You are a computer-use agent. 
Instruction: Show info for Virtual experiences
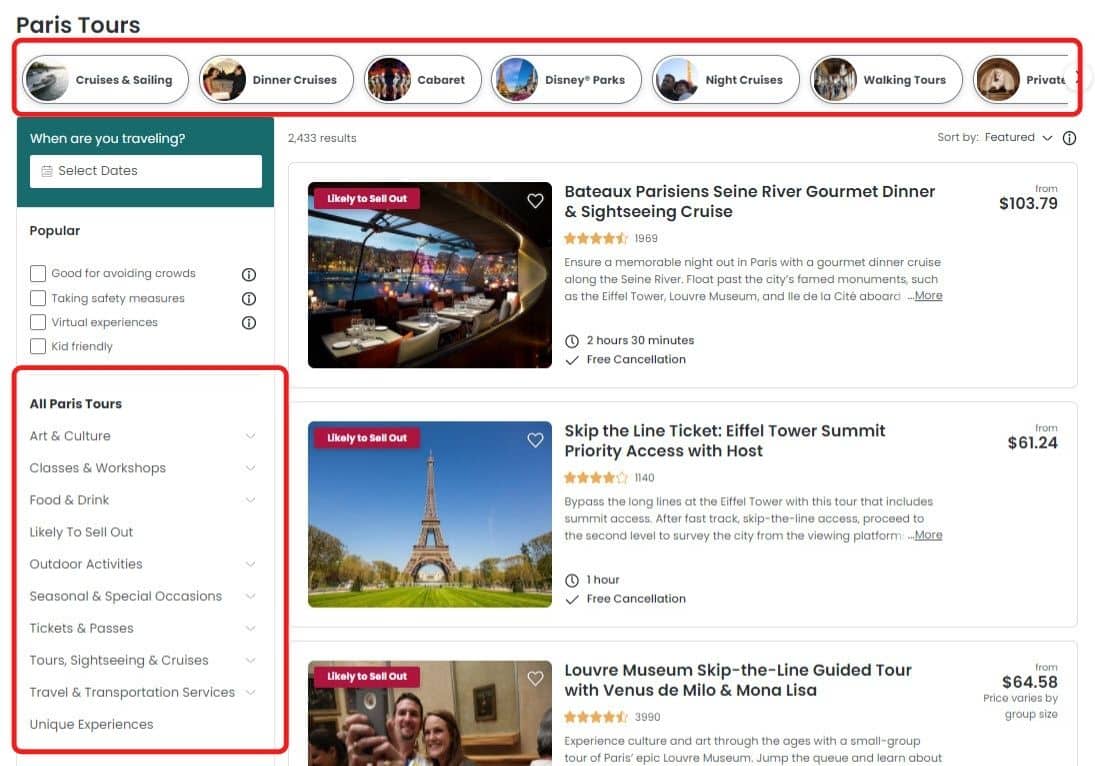(249, 323)
